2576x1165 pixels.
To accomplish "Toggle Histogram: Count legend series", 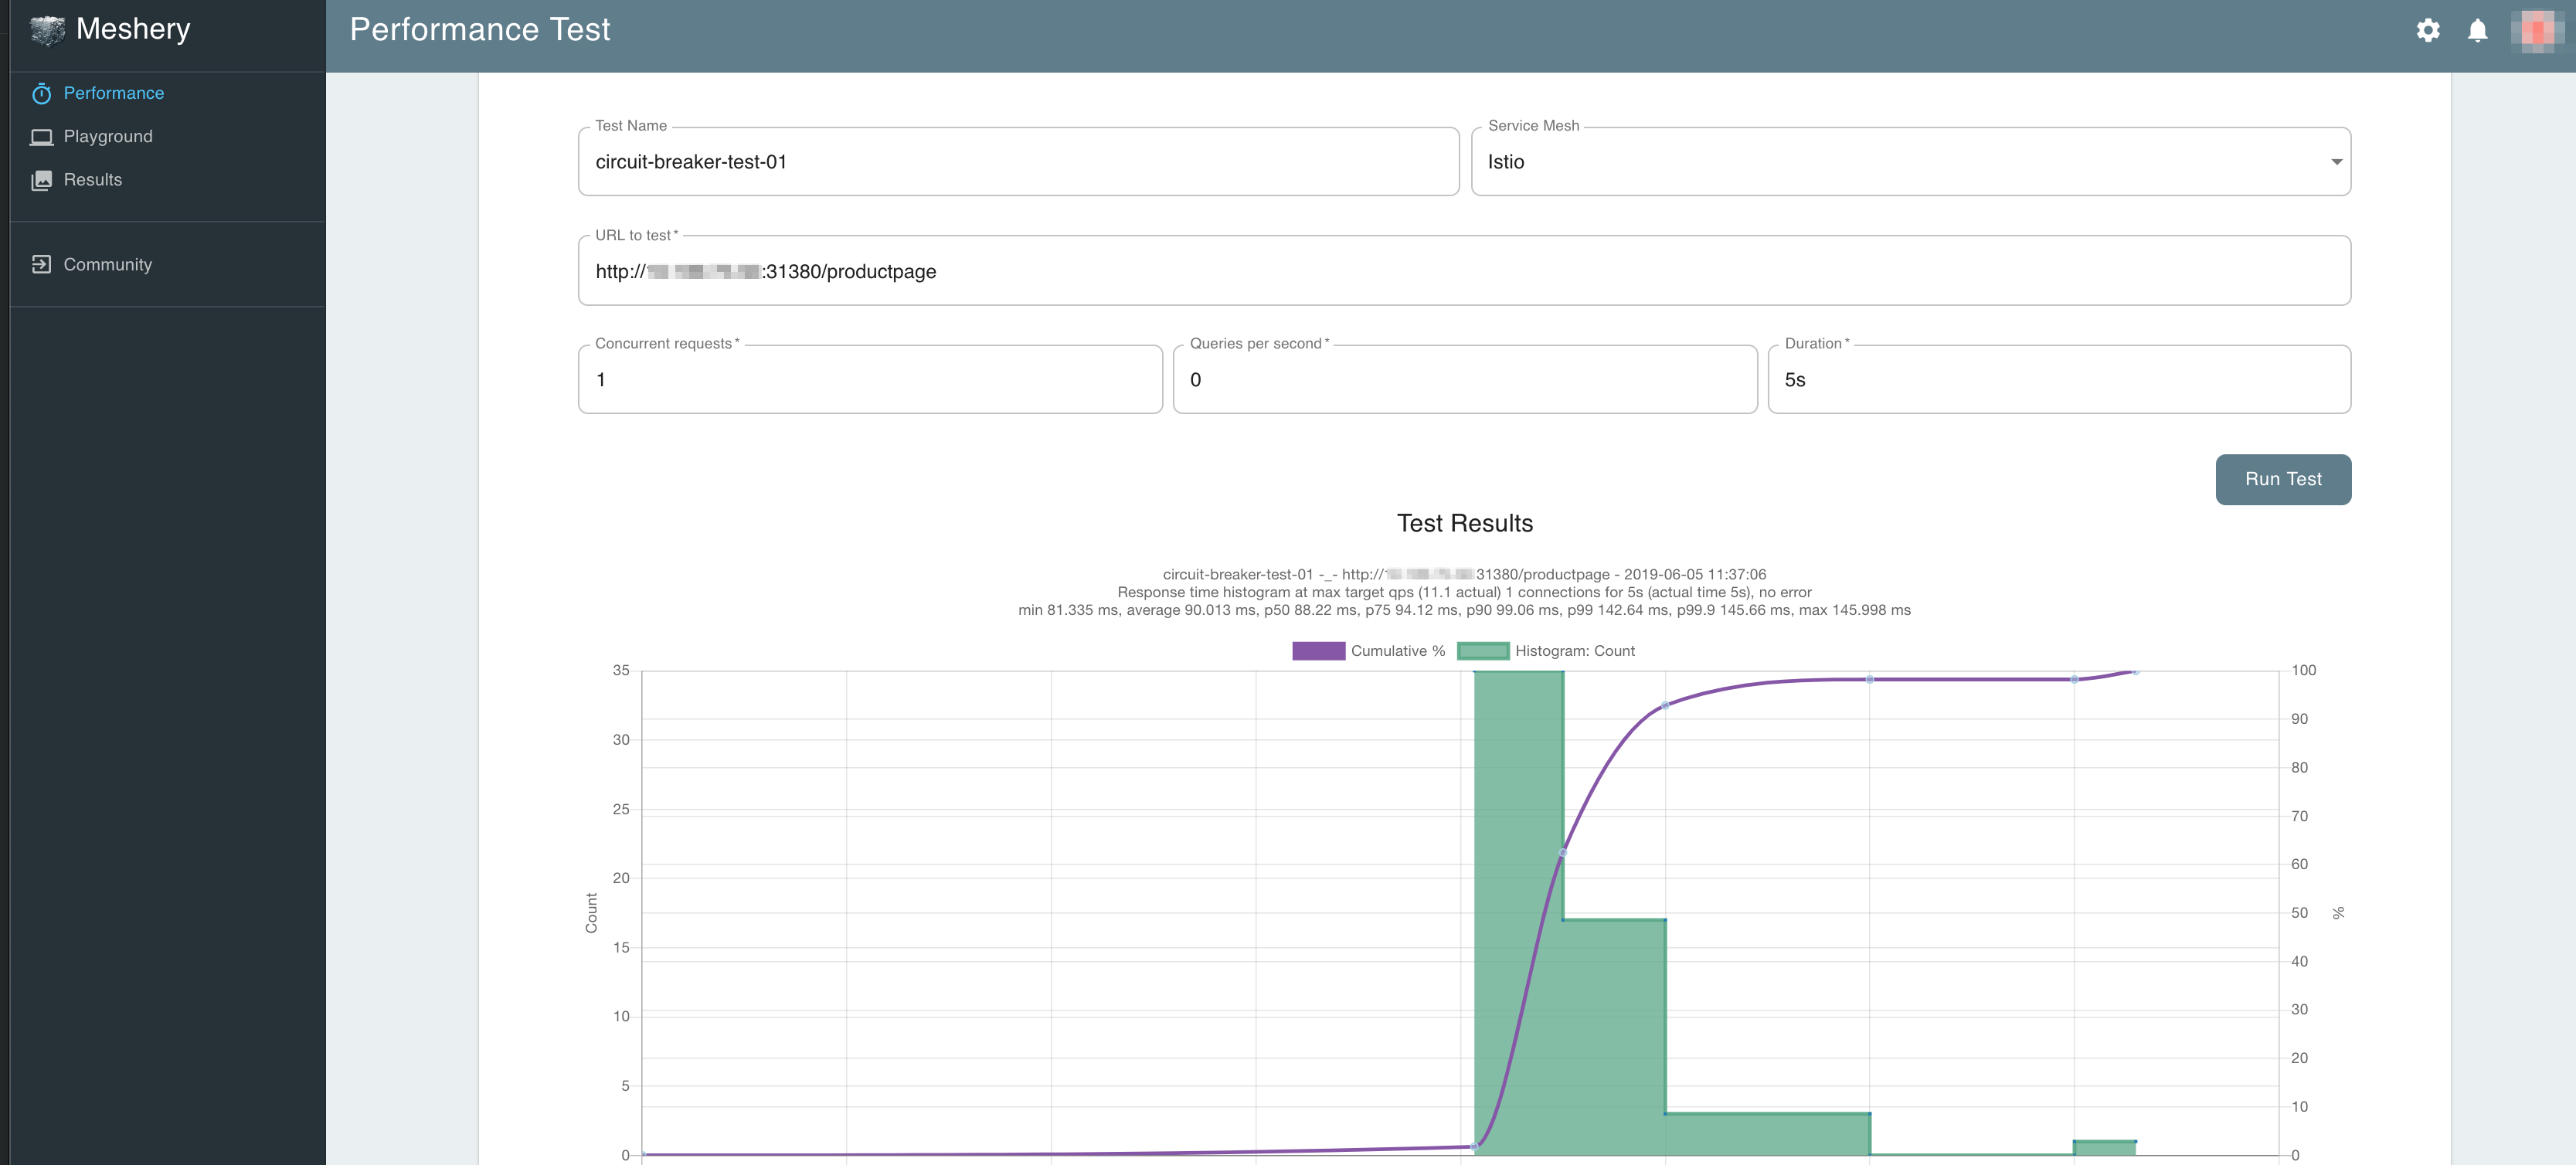I will tap(1545, 651).
